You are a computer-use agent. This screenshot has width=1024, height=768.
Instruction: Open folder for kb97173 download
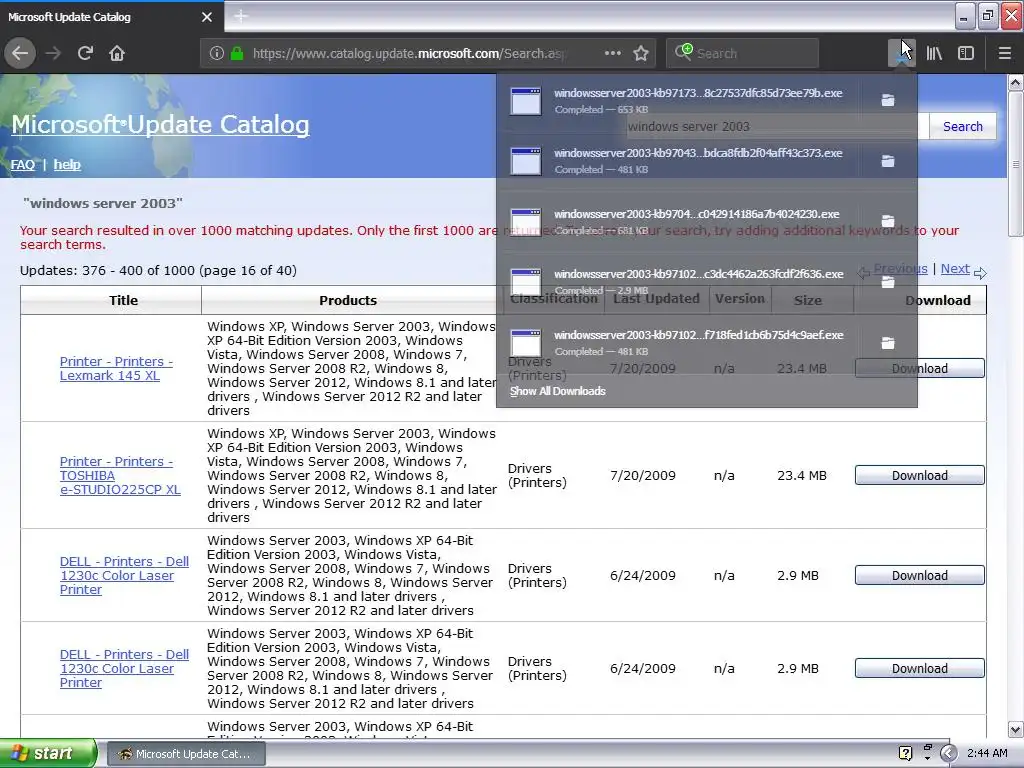coord(888,100)
